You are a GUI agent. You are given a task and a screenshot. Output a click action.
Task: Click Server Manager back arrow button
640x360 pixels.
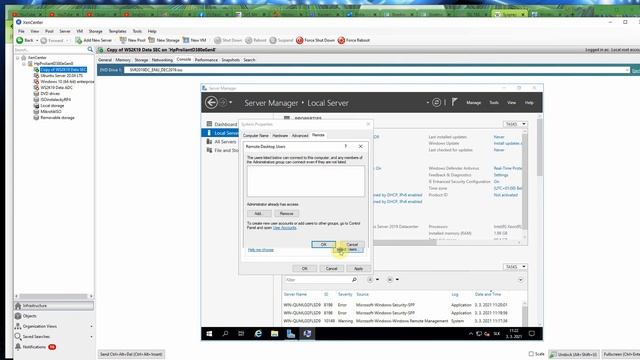(211, 102)
